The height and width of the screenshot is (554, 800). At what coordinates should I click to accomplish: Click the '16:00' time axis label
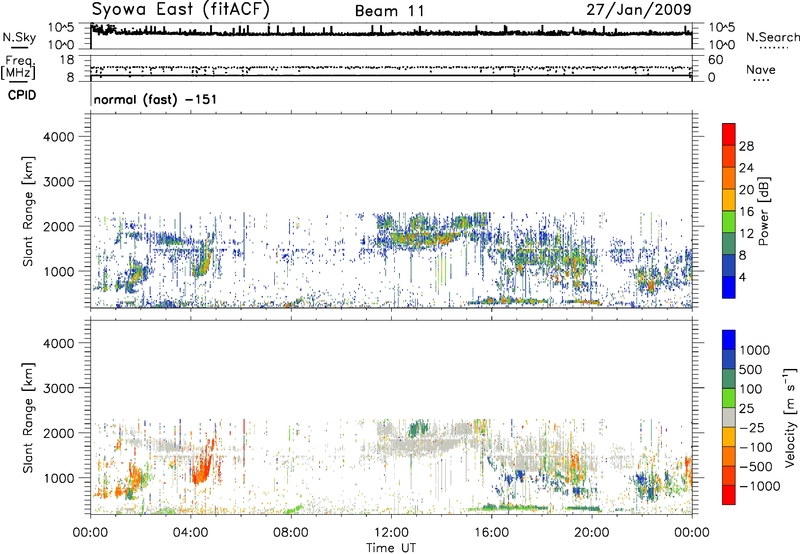(x=491, y=533)
